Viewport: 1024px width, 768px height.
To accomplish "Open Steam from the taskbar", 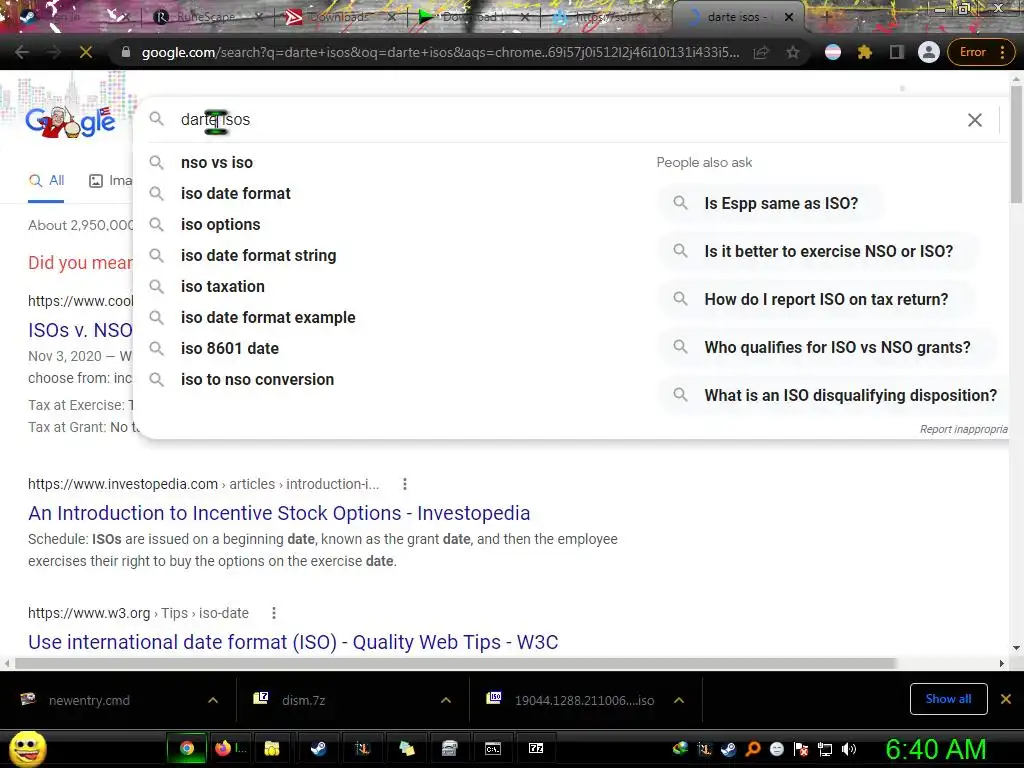I will [319, 748].
